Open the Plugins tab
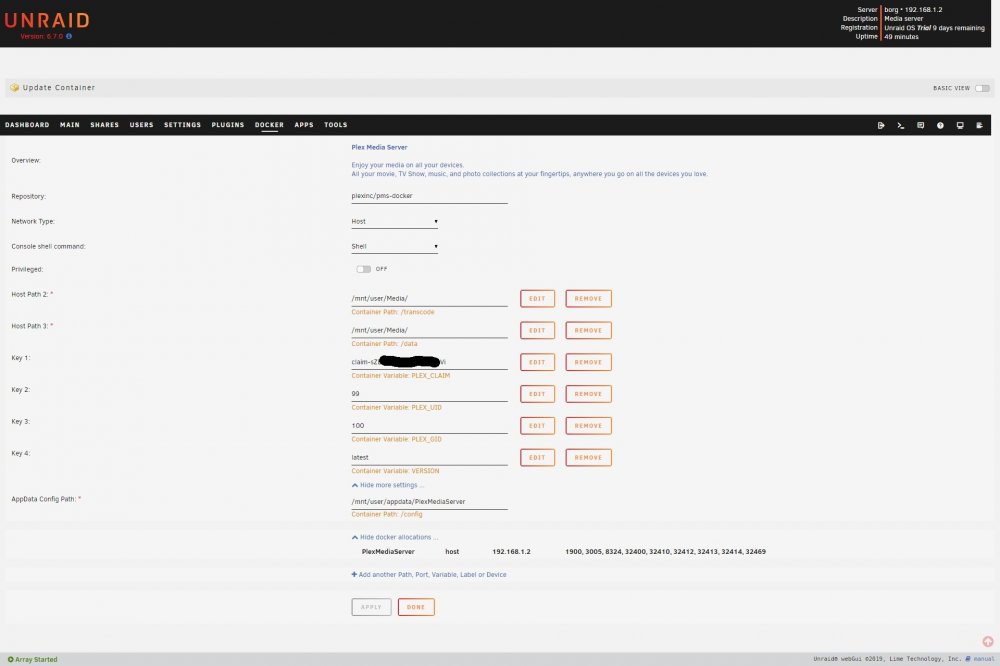1000x666 pixels. pyautogui.click(x=228, y=125)
